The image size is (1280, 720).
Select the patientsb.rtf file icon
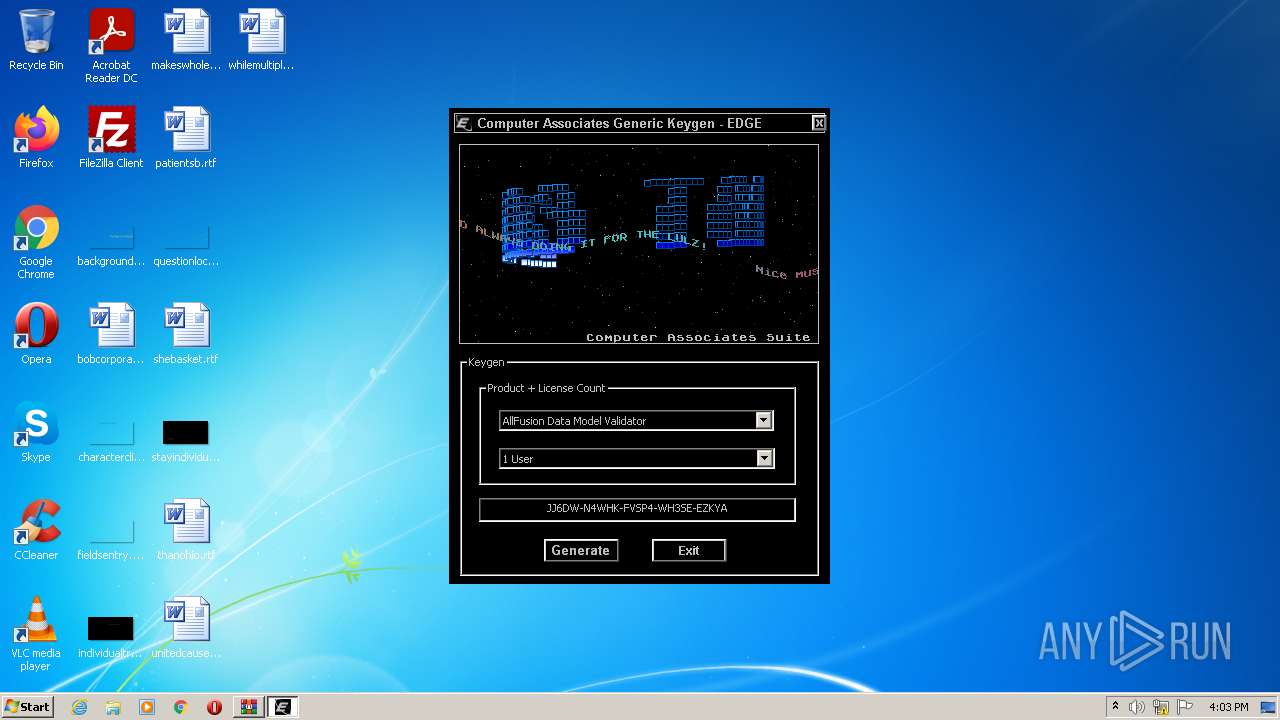186,138
